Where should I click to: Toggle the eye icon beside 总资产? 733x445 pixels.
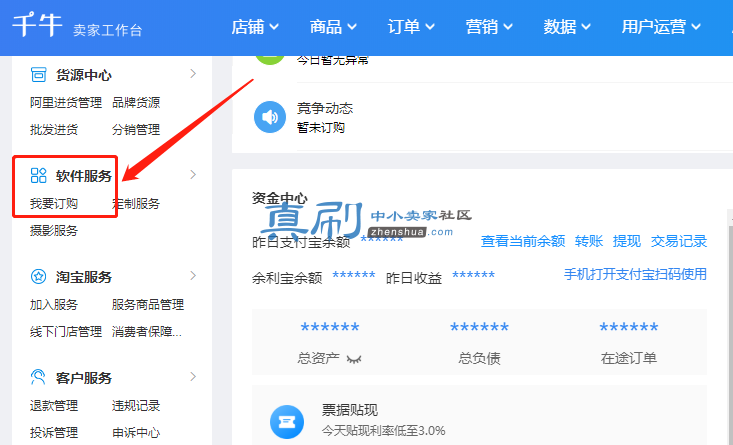click(354, 359)
